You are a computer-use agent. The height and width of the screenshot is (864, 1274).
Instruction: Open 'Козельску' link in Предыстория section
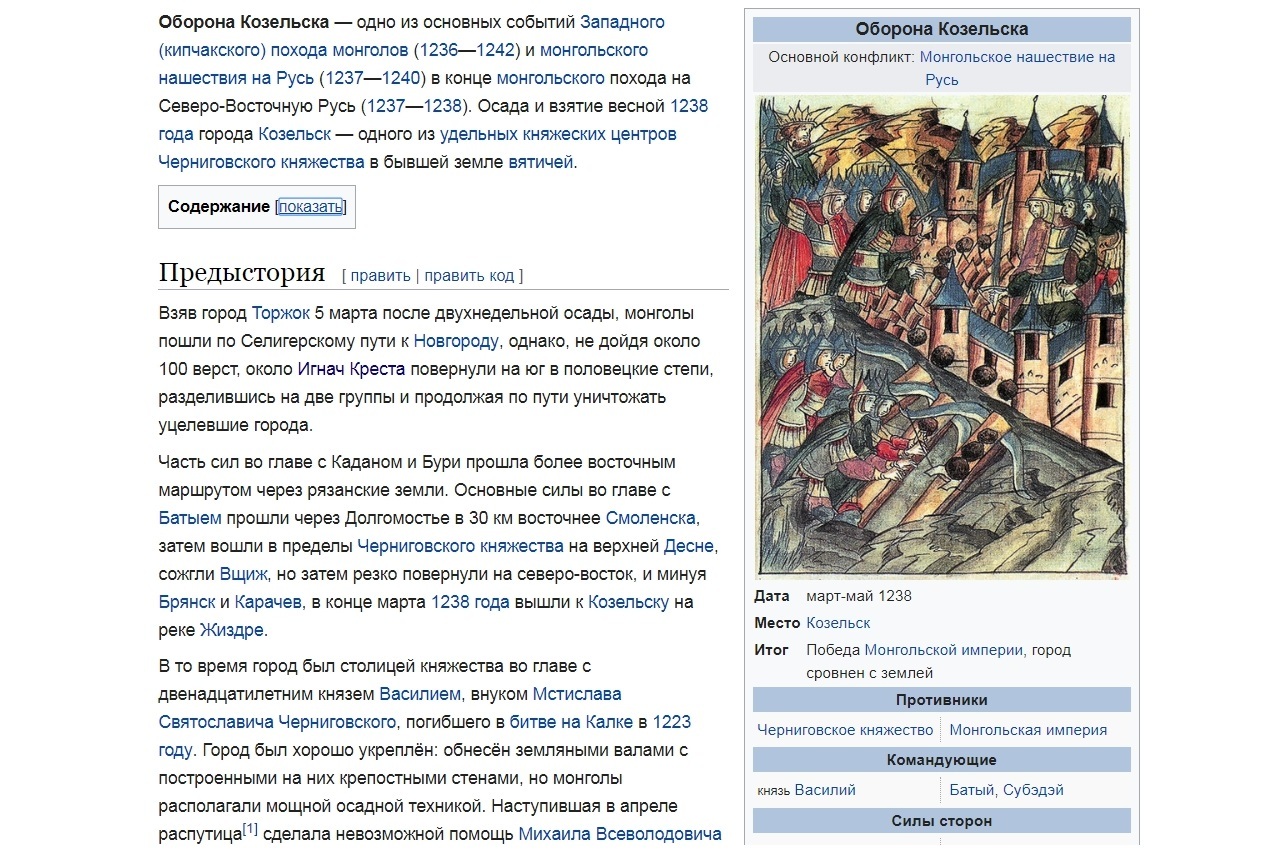628,602
